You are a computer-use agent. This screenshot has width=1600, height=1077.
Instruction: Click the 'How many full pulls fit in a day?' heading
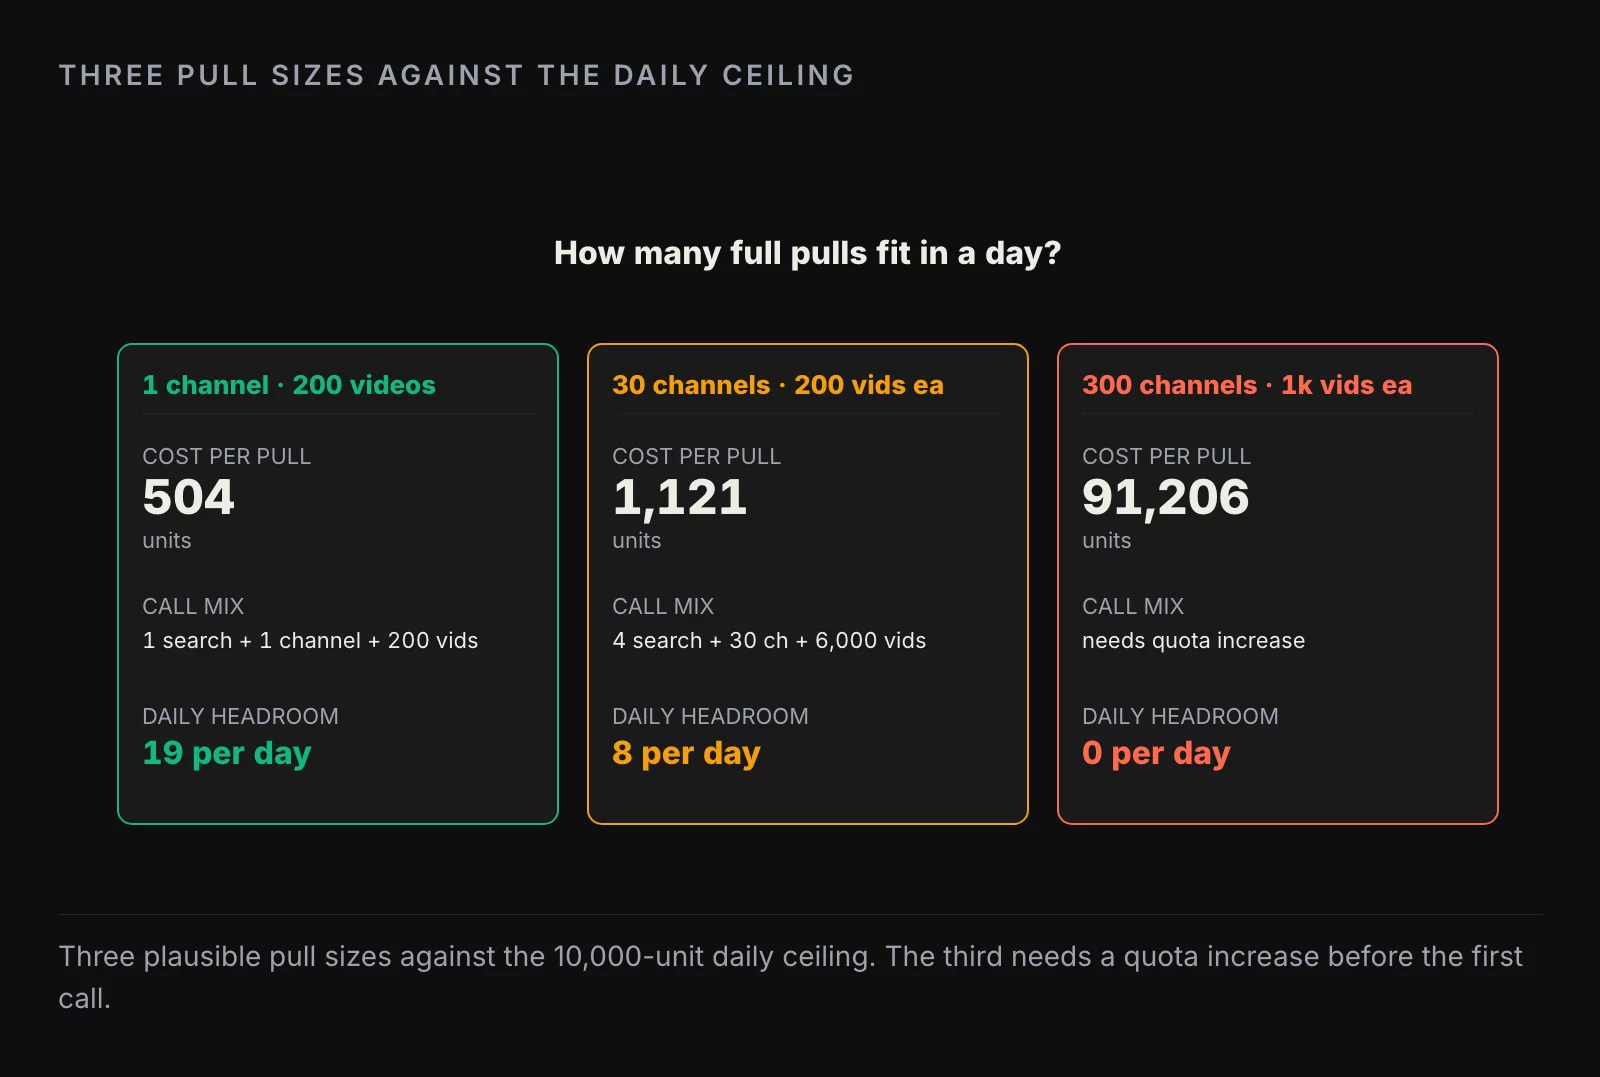point(807,253)
